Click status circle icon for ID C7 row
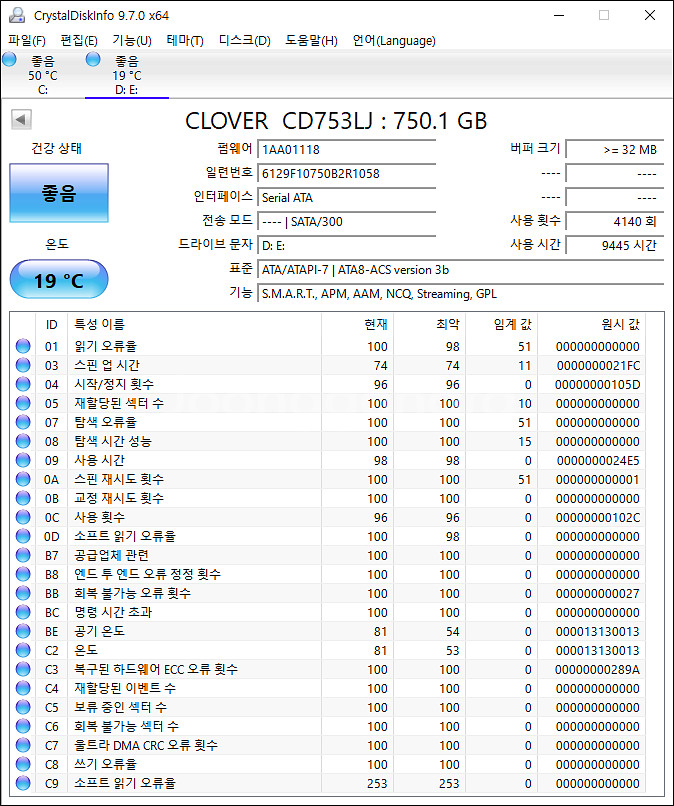Screen dimensions: 674x806 (23, 745)
